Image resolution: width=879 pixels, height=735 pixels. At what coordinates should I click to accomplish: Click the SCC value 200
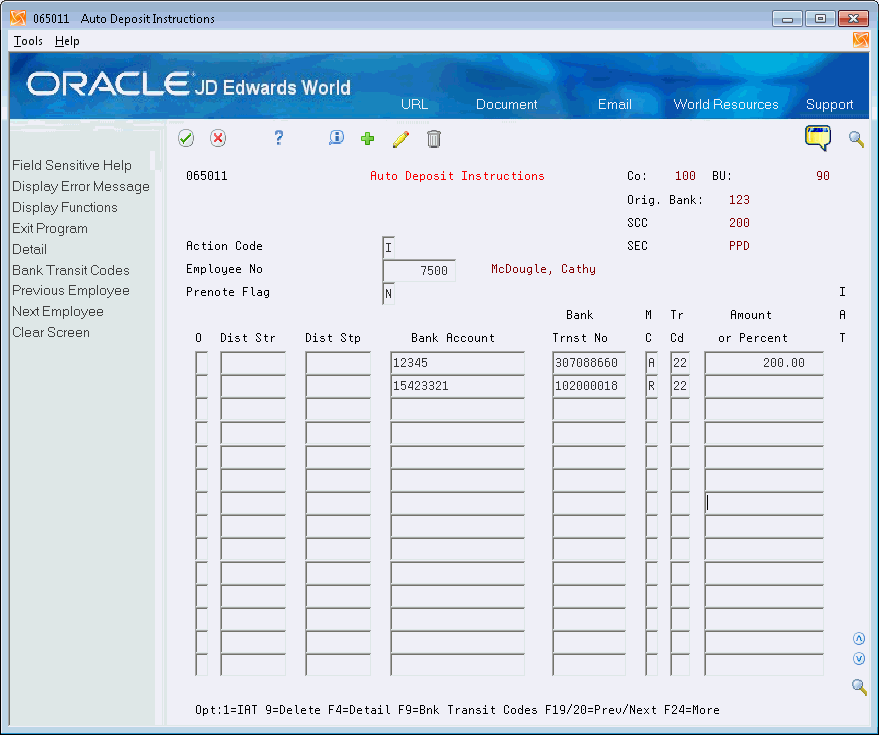739,223
